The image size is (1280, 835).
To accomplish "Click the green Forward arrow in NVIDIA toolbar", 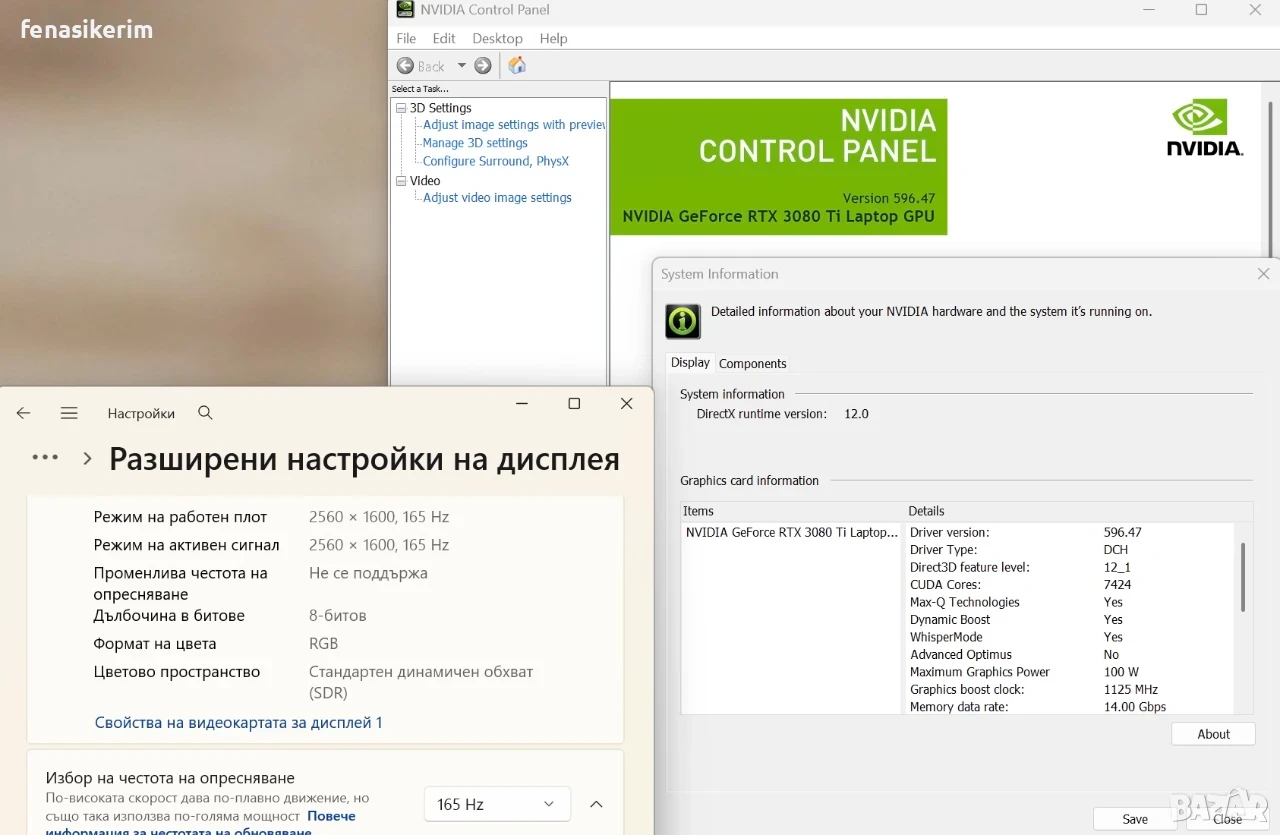I will click(483, 66).
